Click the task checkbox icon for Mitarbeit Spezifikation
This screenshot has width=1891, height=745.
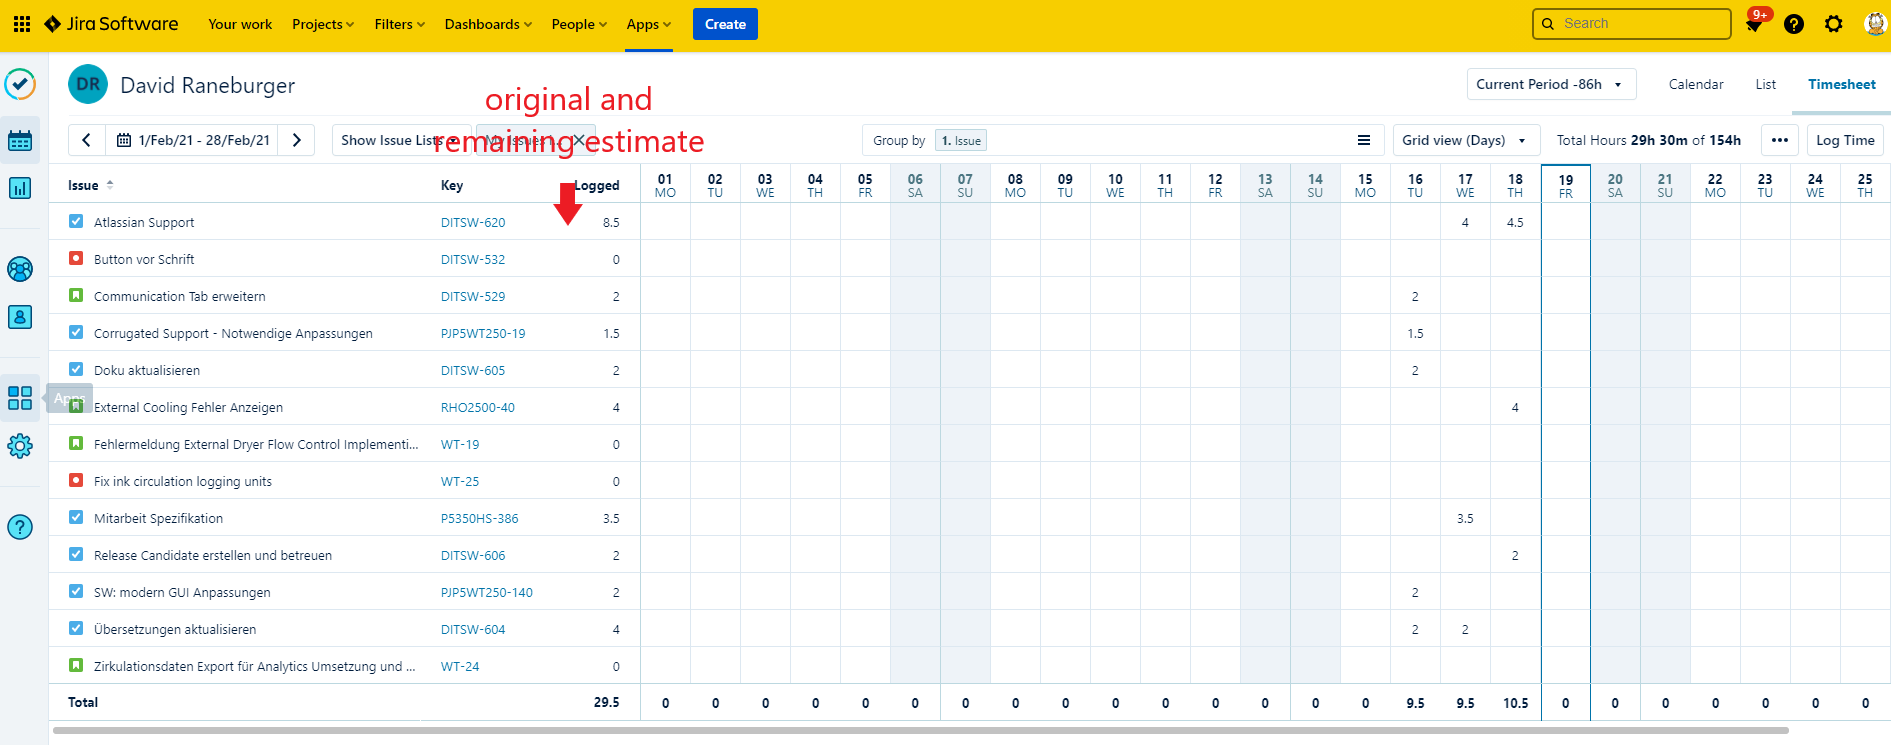[x=76, y=518]
